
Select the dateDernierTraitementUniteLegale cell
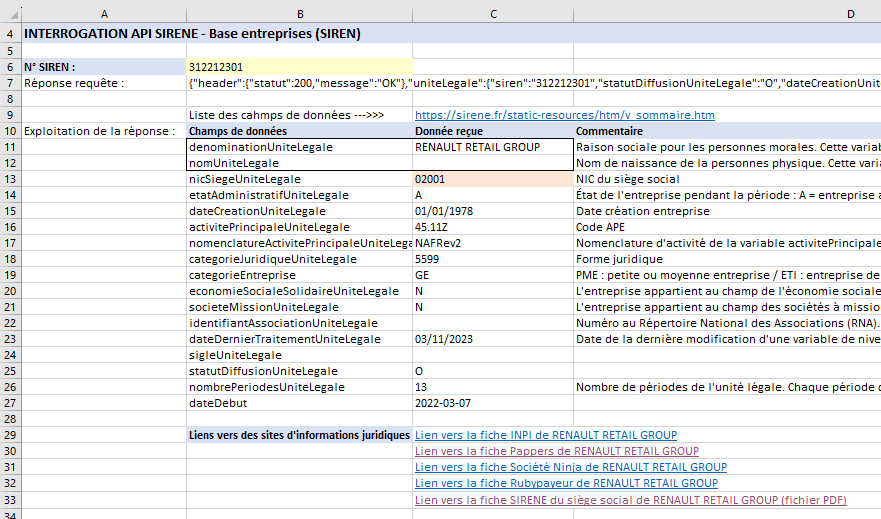299,339
